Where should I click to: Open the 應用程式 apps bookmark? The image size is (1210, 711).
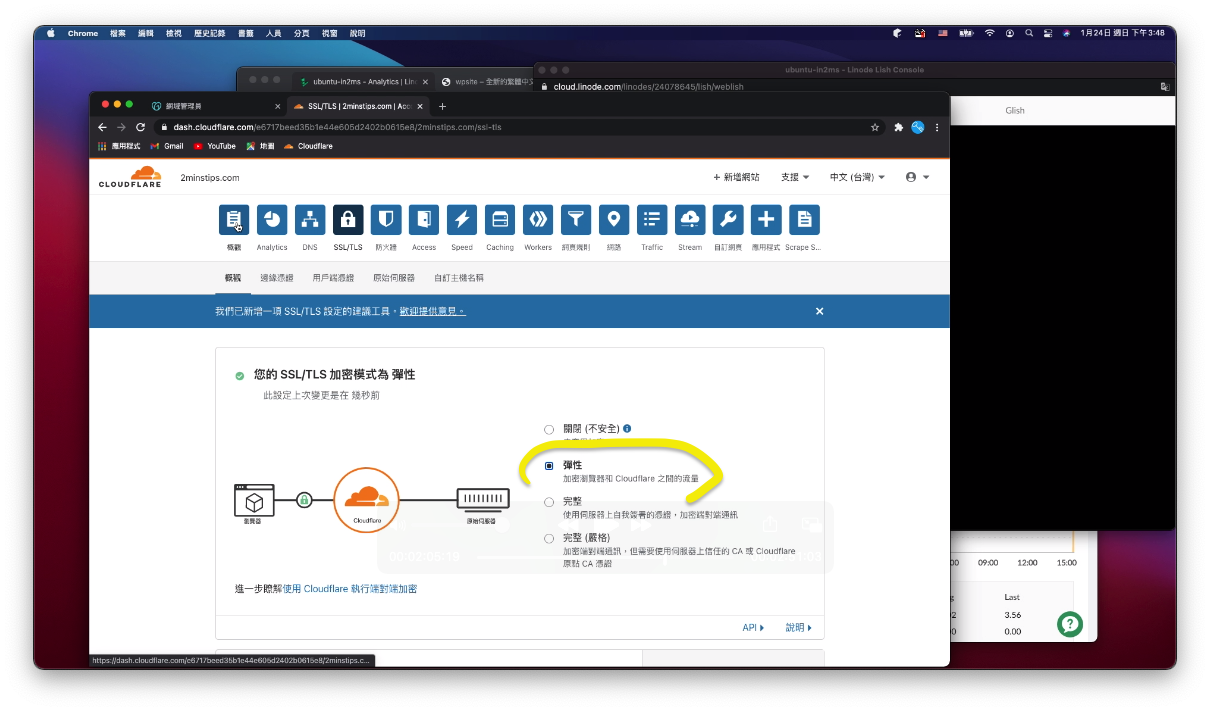coord(118,146)
